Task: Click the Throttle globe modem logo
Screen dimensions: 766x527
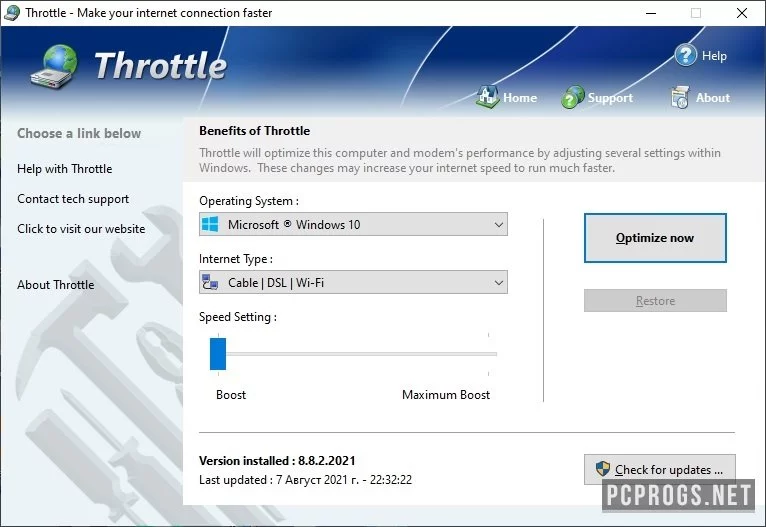Action: [x=54, y=66]
